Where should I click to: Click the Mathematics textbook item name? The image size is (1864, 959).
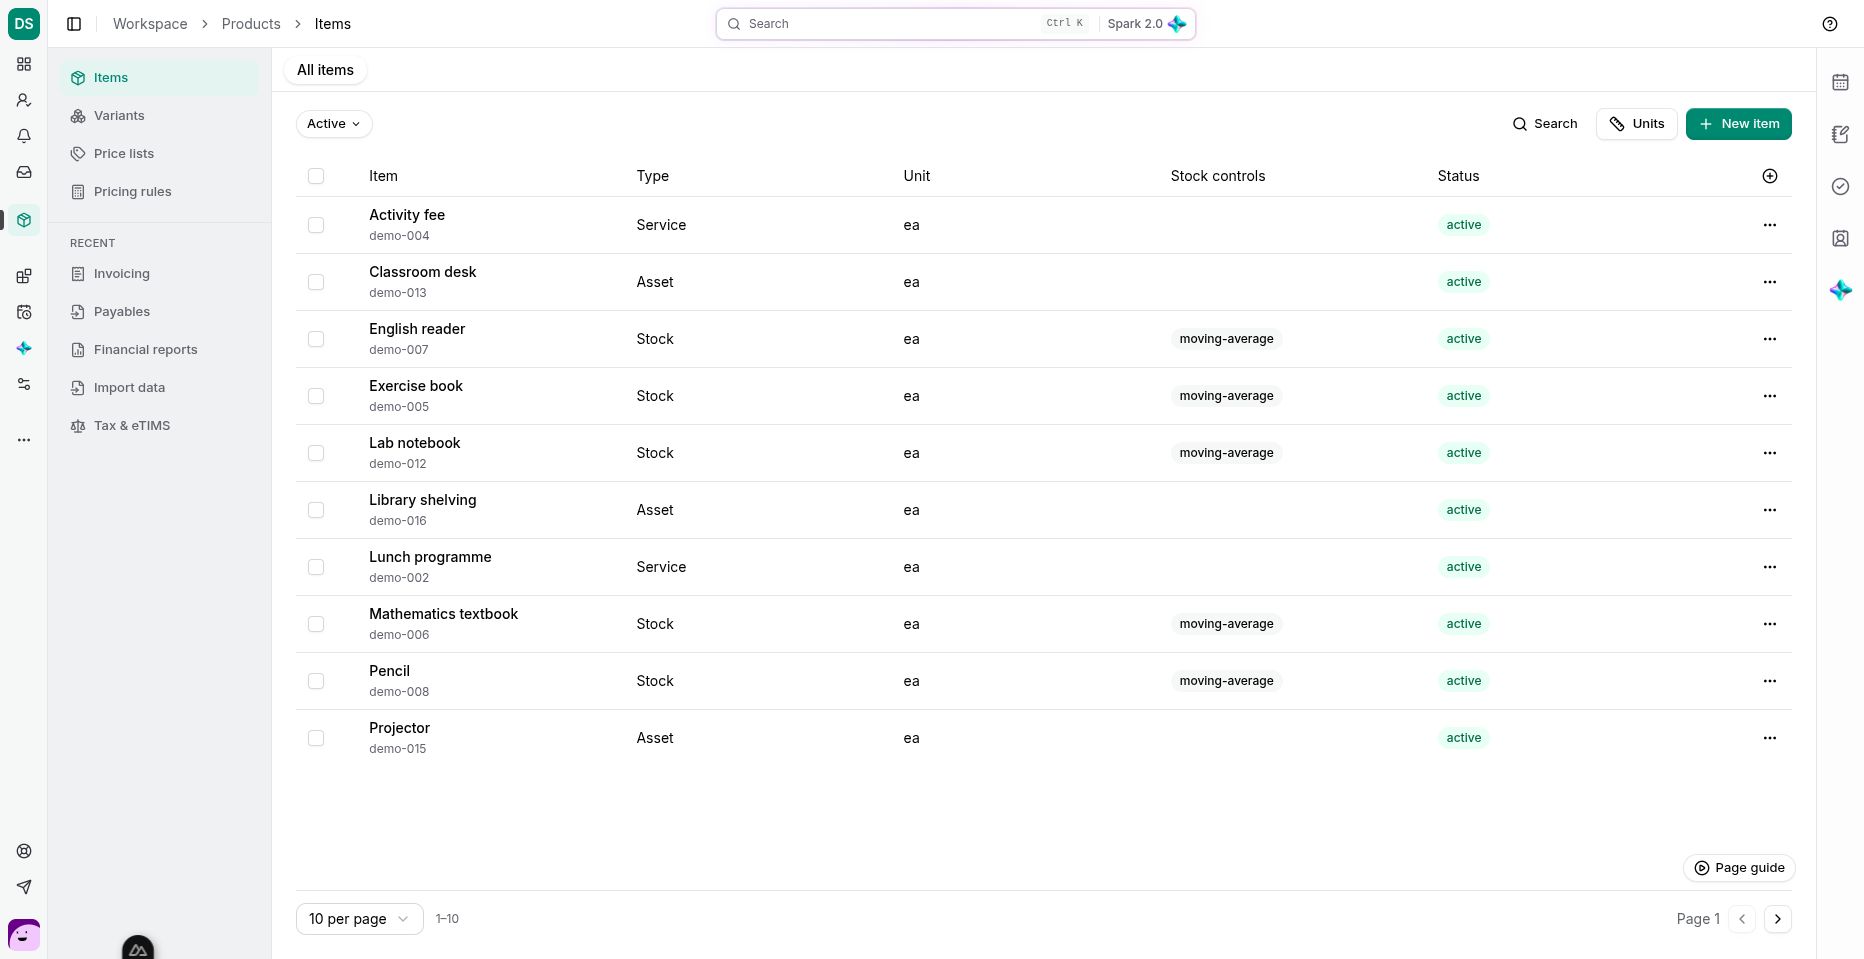point(443,614)
